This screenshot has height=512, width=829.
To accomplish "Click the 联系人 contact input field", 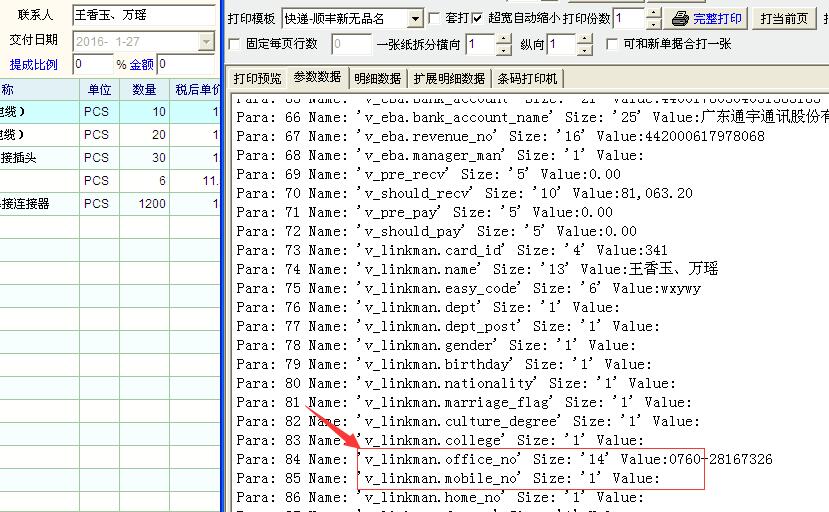I will [143, 15].
